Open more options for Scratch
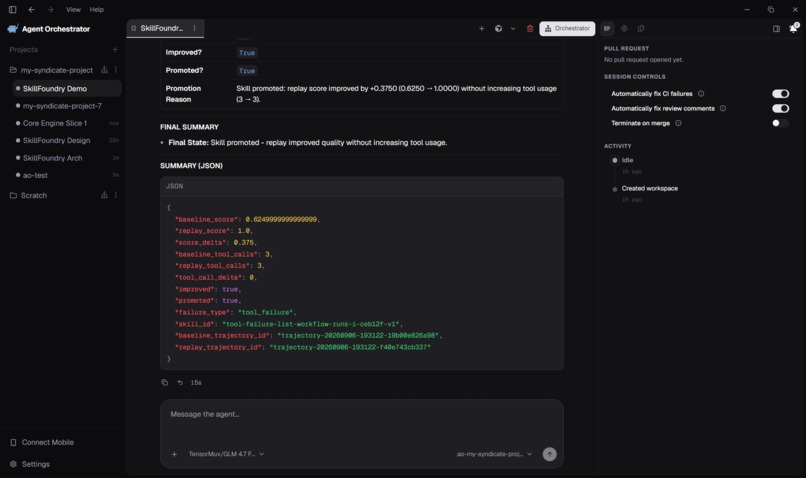Image resolution: width=806 pixels, height=478 pixels. point(116,195)
